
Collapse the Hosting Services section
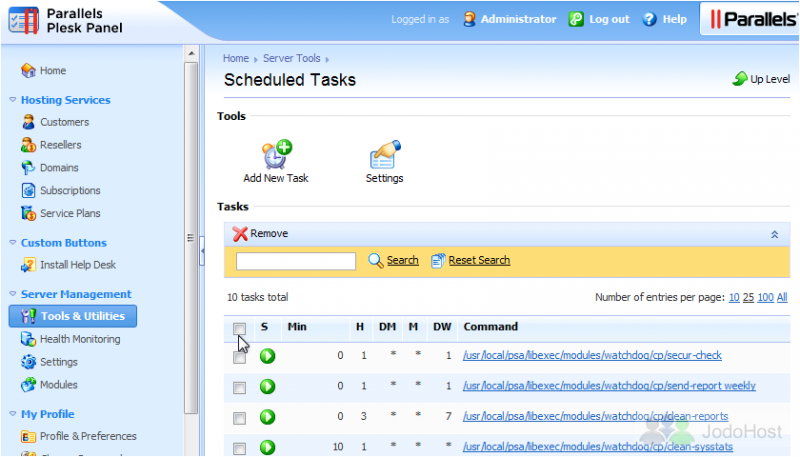tap(13, 100)
